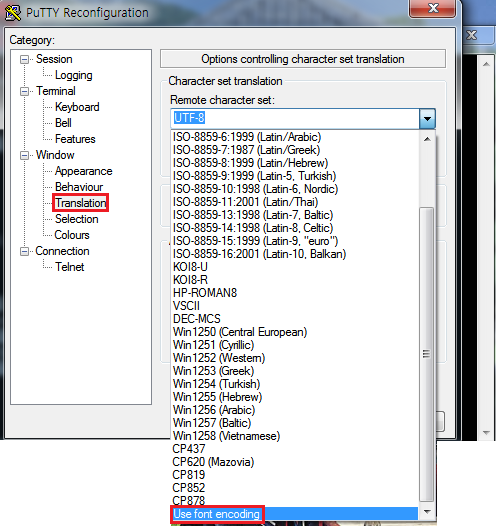Select CP819 code page
496x526 pixels.
pos(295,475)
